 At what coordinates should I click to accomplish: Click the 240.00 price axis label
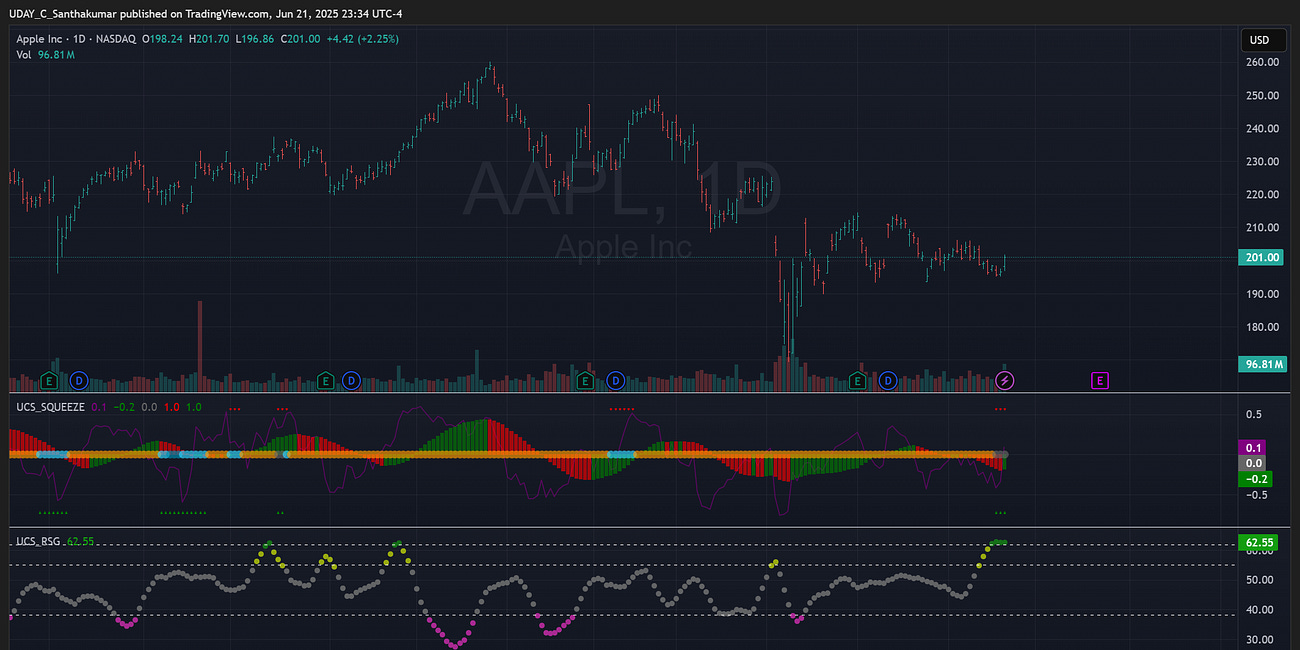(x=1264, y=128)
